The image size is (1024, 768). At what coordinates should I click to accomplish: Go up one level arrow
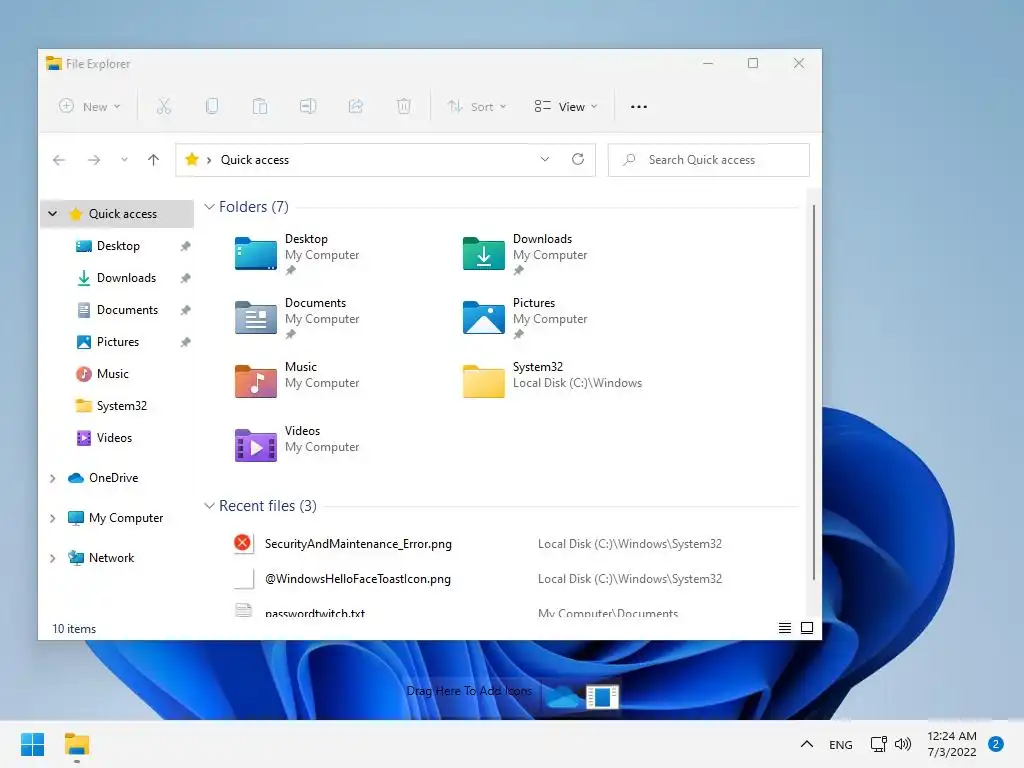(153, 160)
